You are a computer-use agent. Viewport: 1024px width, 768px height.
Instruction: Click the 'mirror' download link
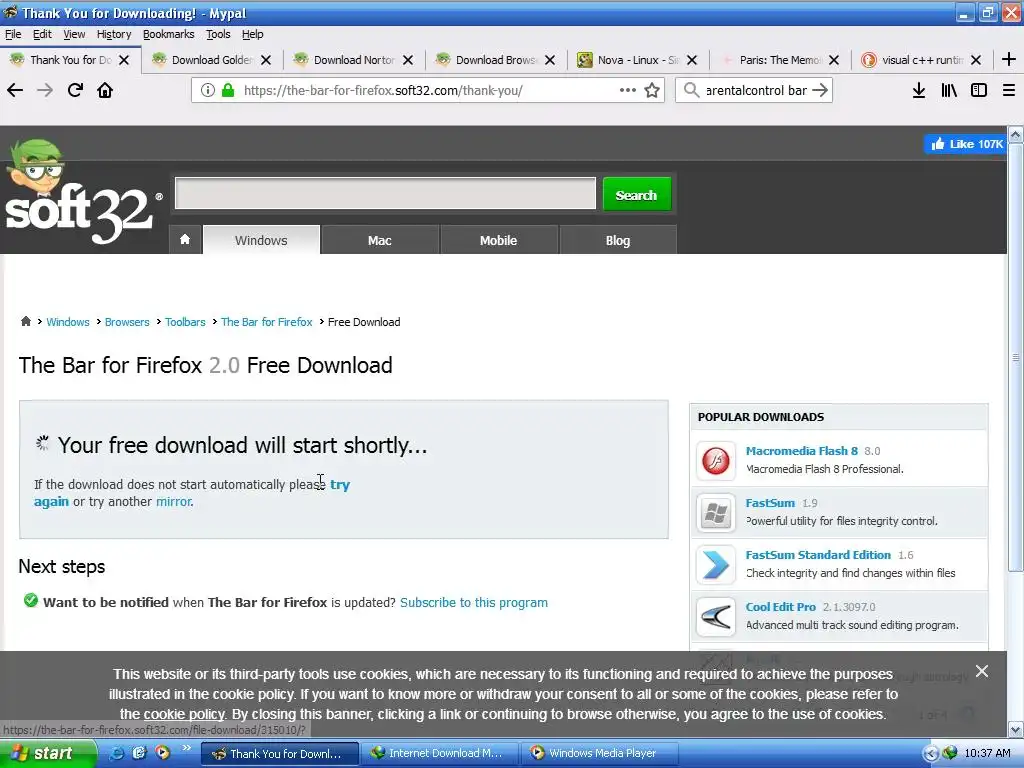click(x=174, y=502)
